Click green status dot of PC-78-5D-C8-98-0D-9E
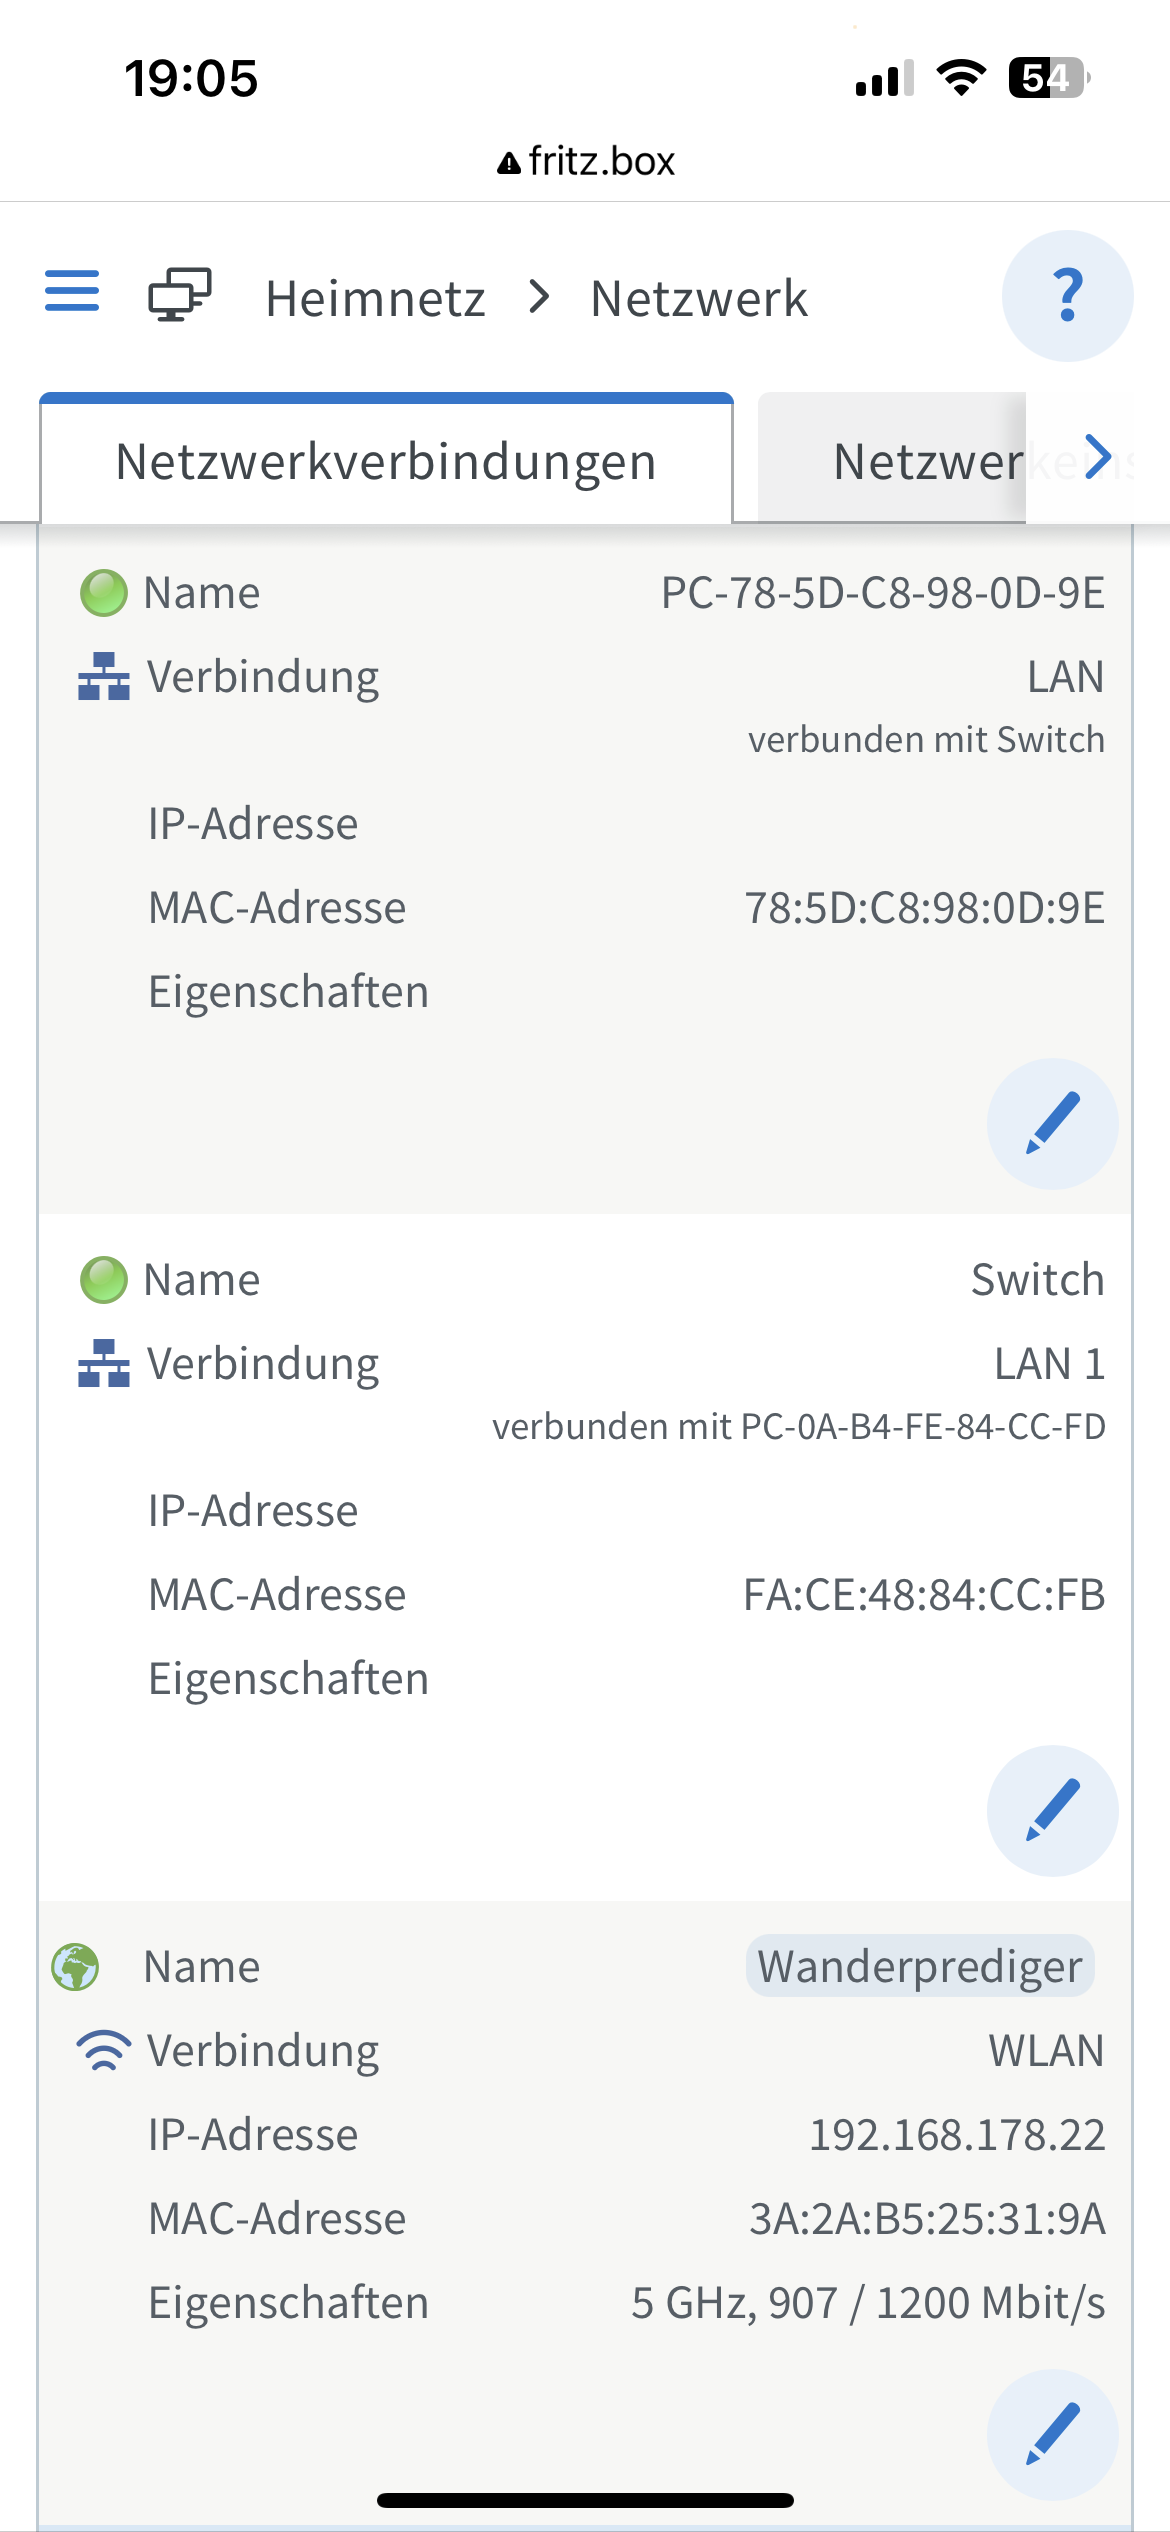The width and height of the screenshot is (1170, 2532). point(103,593)
